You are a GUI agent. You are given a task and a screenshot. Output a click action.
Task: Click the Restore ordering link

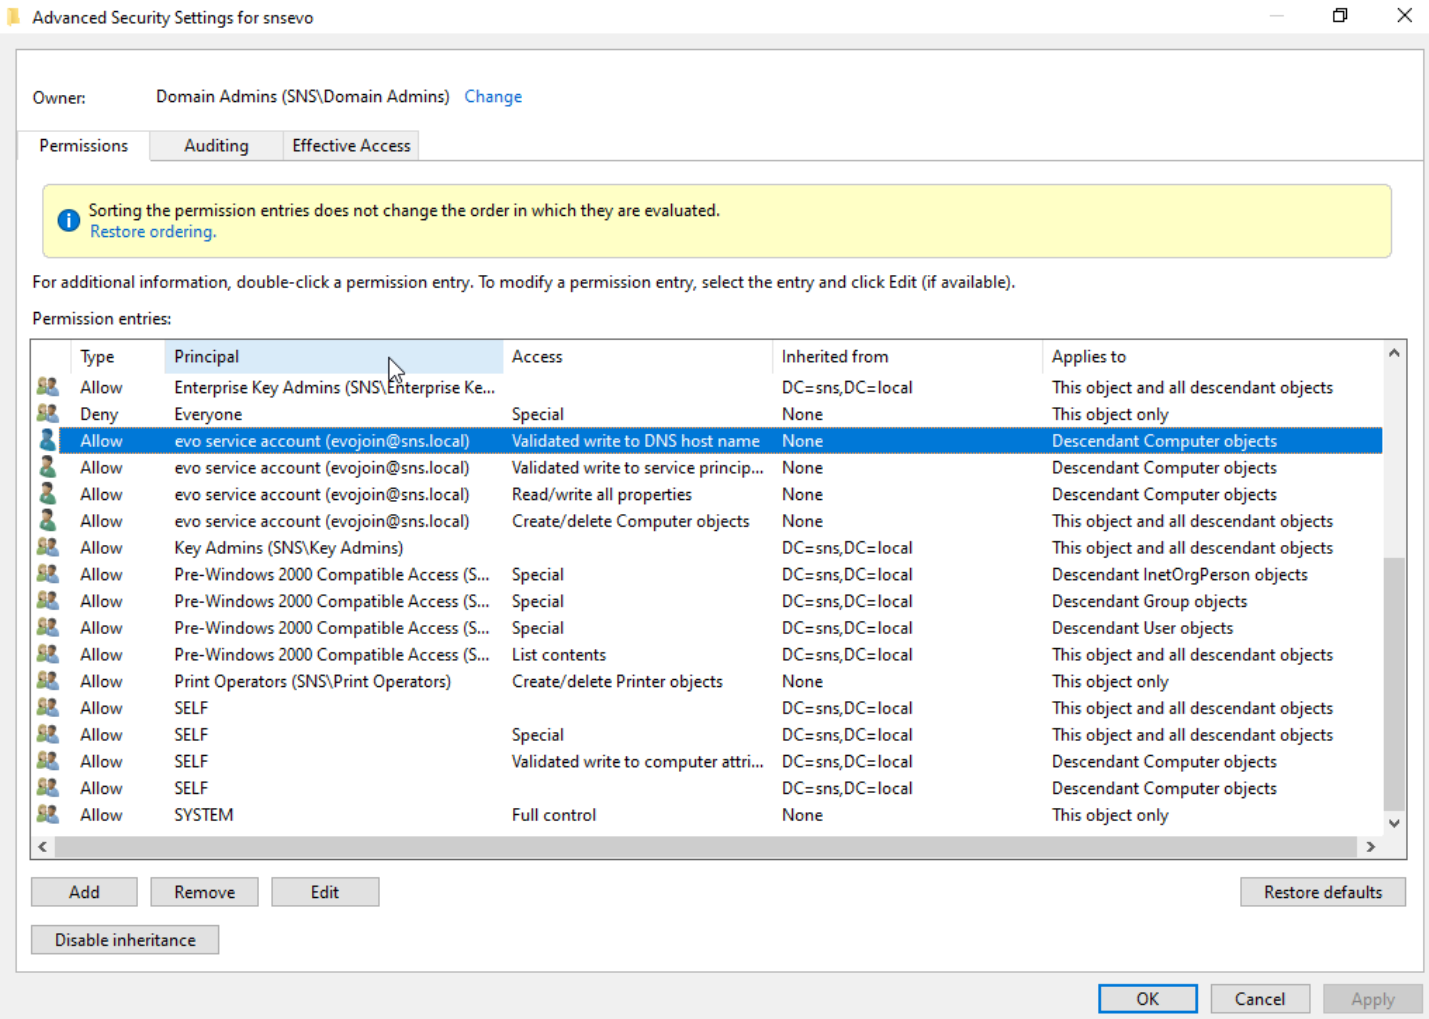pyautogui.click(x=153, y=231)
